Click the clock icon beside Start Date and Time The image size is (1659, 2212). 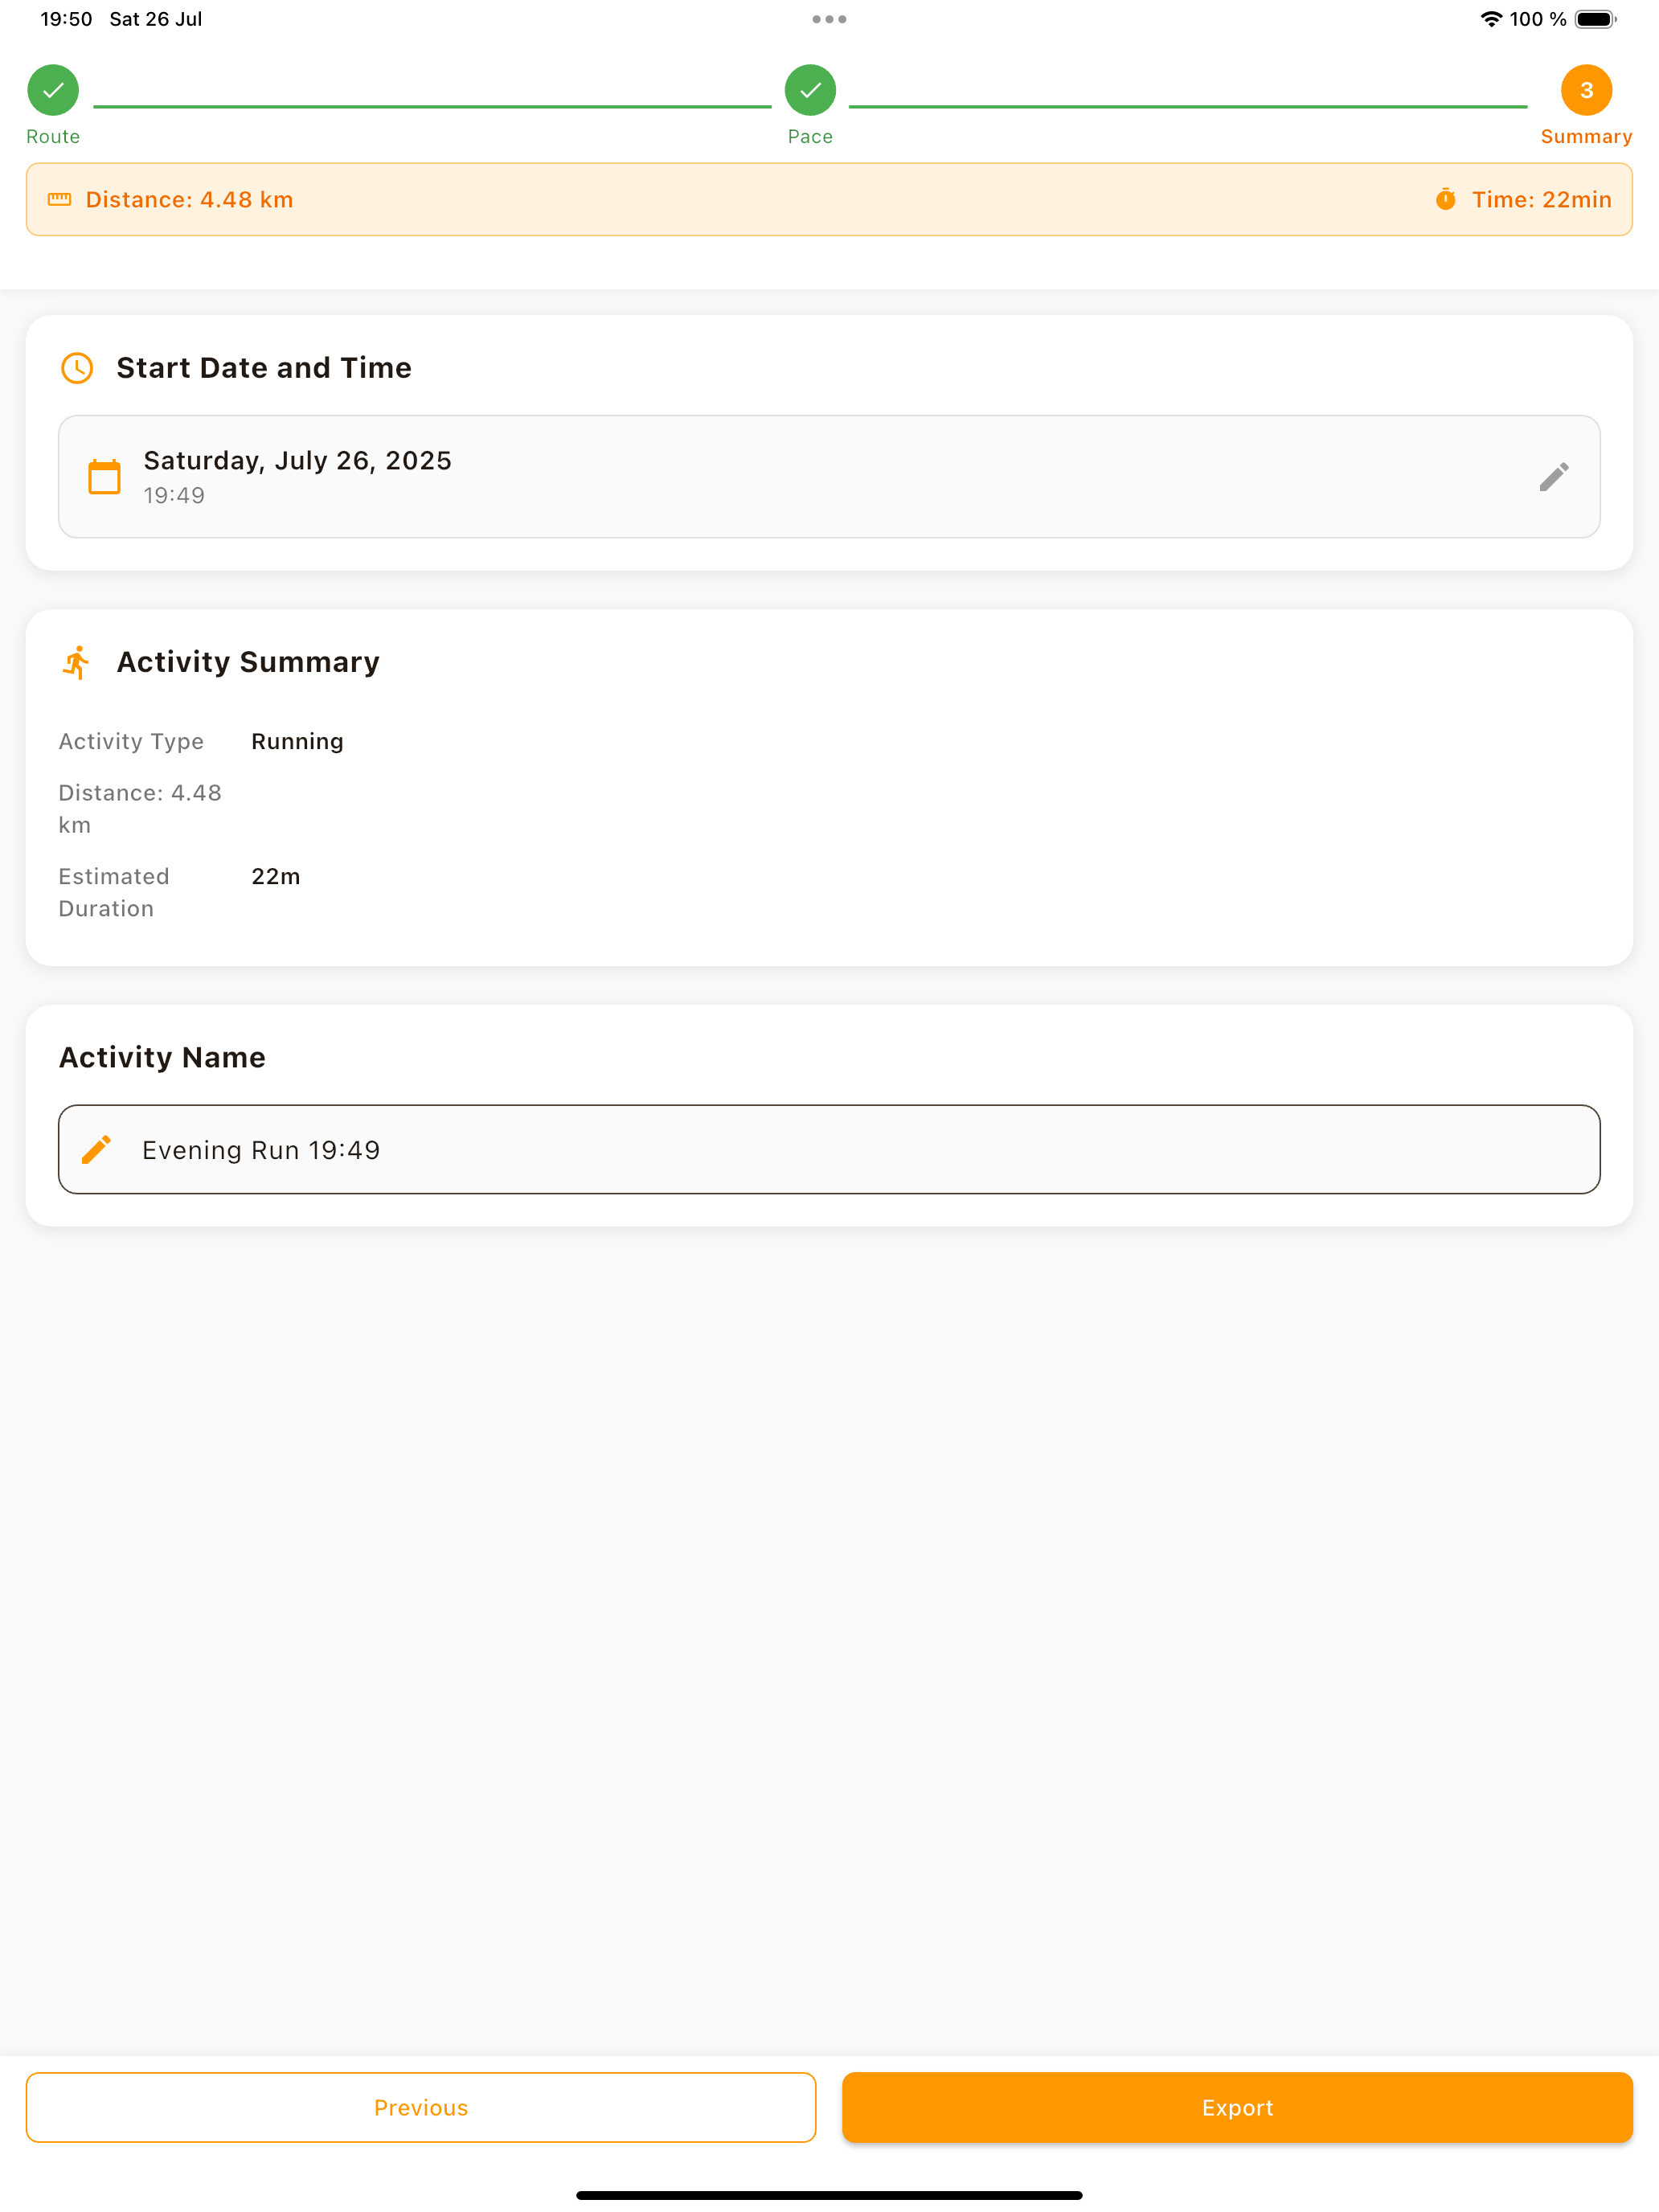pyautogui.click(x=77, y=368)
